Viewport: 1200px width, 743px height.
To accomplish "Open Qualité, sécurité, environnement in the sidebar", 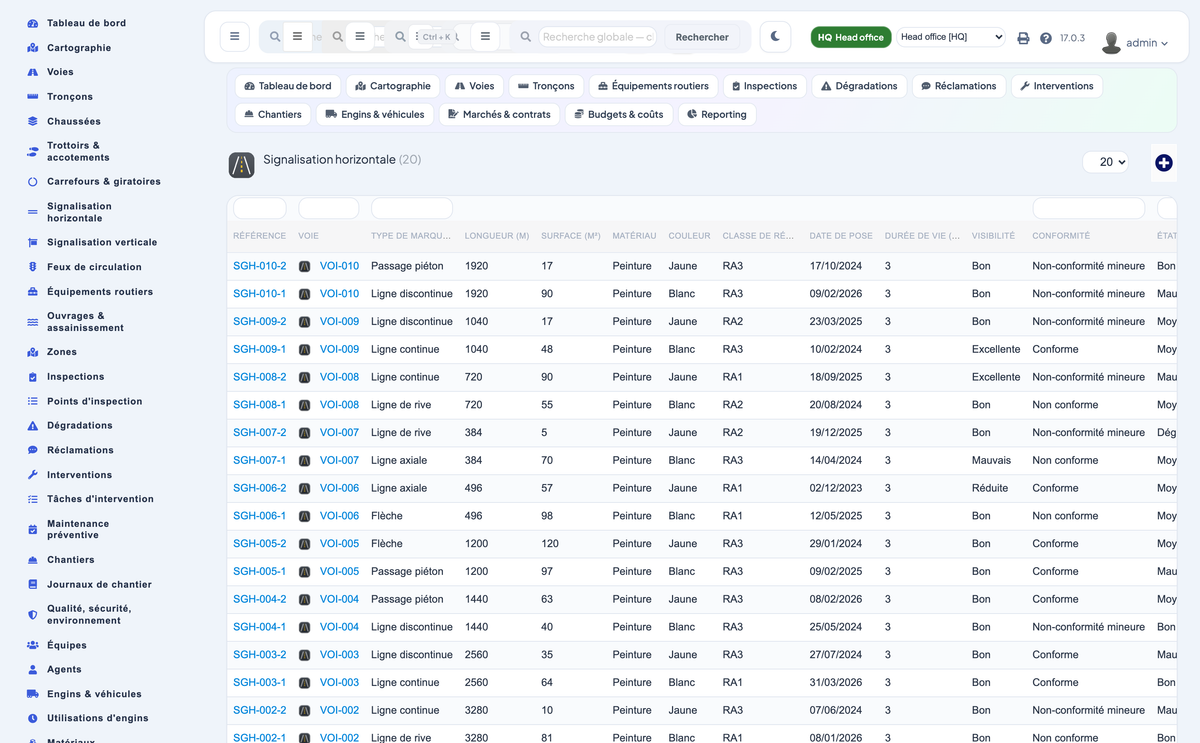I will pos(89,614).
